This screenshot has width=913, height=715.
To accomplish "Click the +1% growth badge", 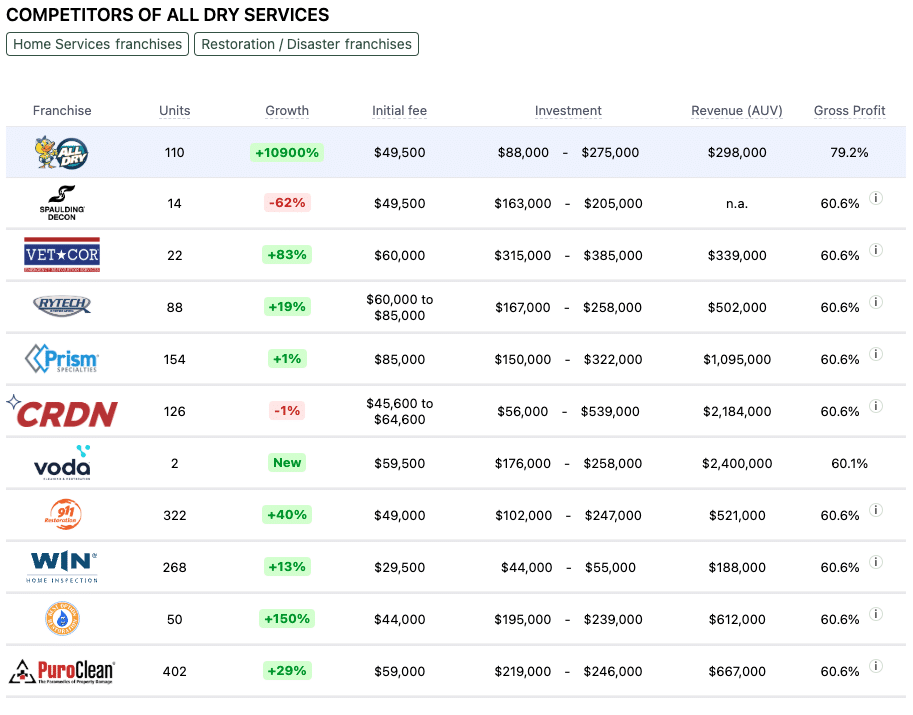I will click(x=287, y=359).
